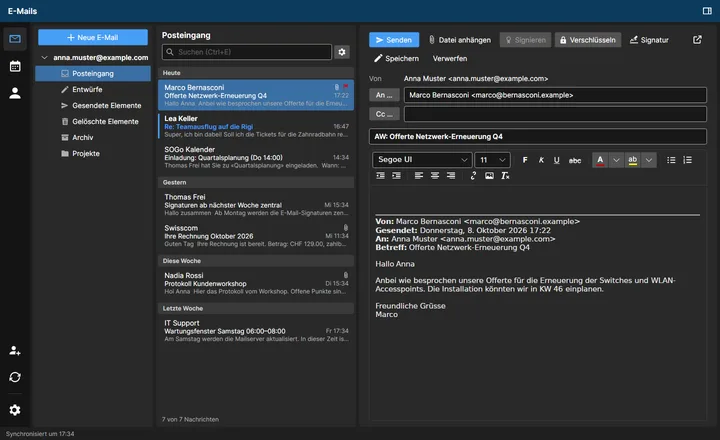Image resolution: width=720 pixels, height=440 pixels.
Task: Click the An ... recipient button
Action: click(384, 95)
